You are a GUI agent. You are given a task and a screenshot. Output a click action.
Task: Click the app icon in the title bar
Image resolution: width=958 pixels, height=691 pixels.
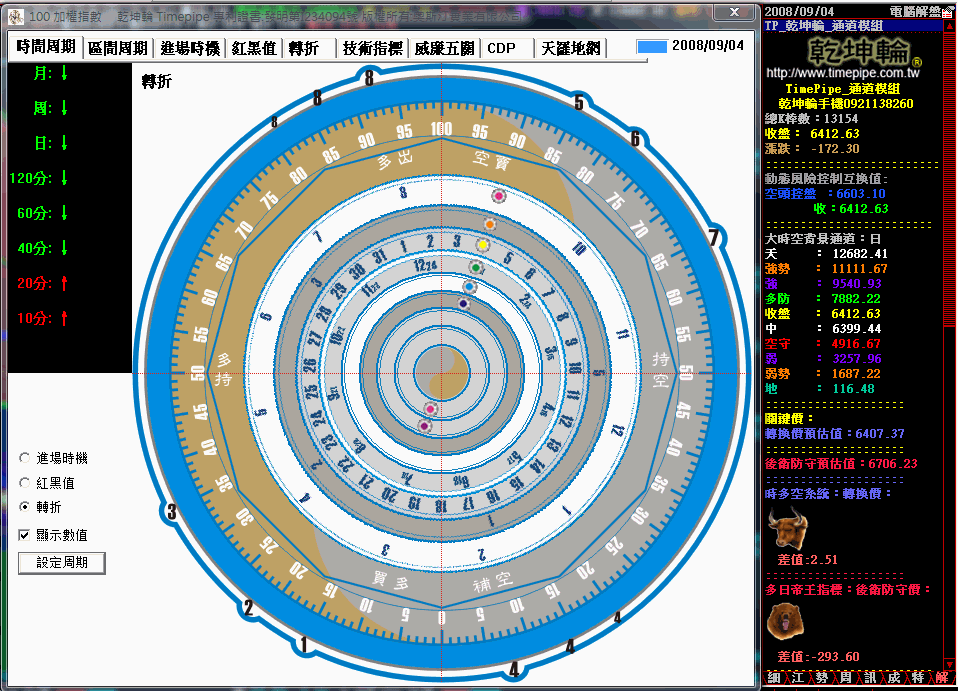pyautogui.click(x=16, y=16)
